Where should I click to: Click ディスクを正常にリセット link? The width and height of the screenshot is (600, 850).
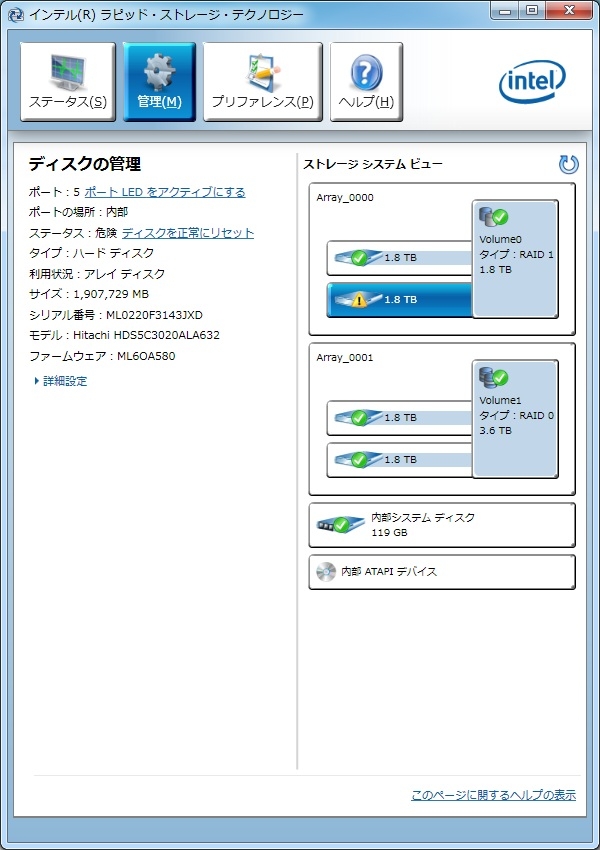(188, 233)
